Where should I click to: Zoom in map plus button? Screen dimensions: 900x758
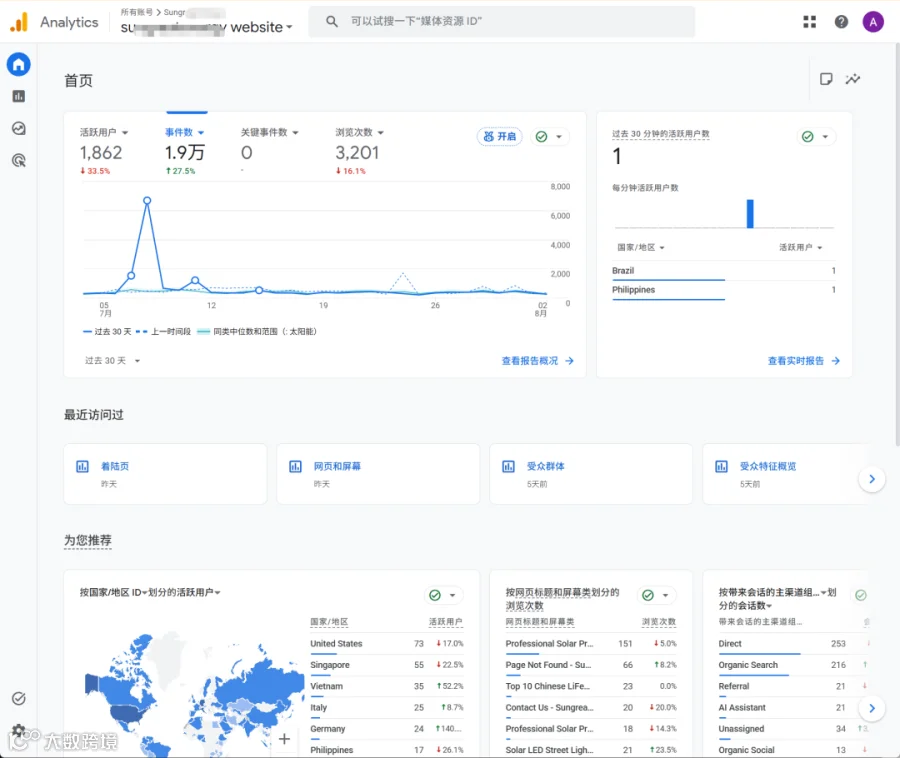tap(284, 739)
